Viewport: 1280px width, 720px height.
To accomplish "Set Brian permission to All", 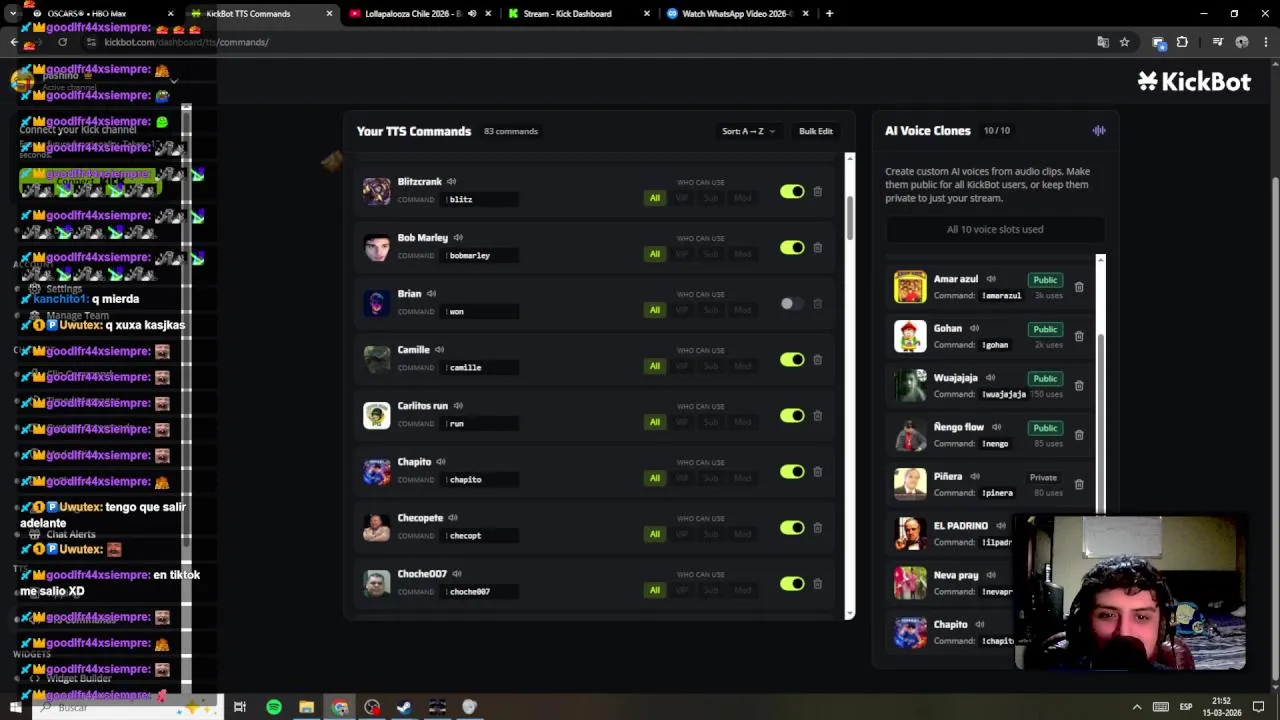I will [655, 310].
